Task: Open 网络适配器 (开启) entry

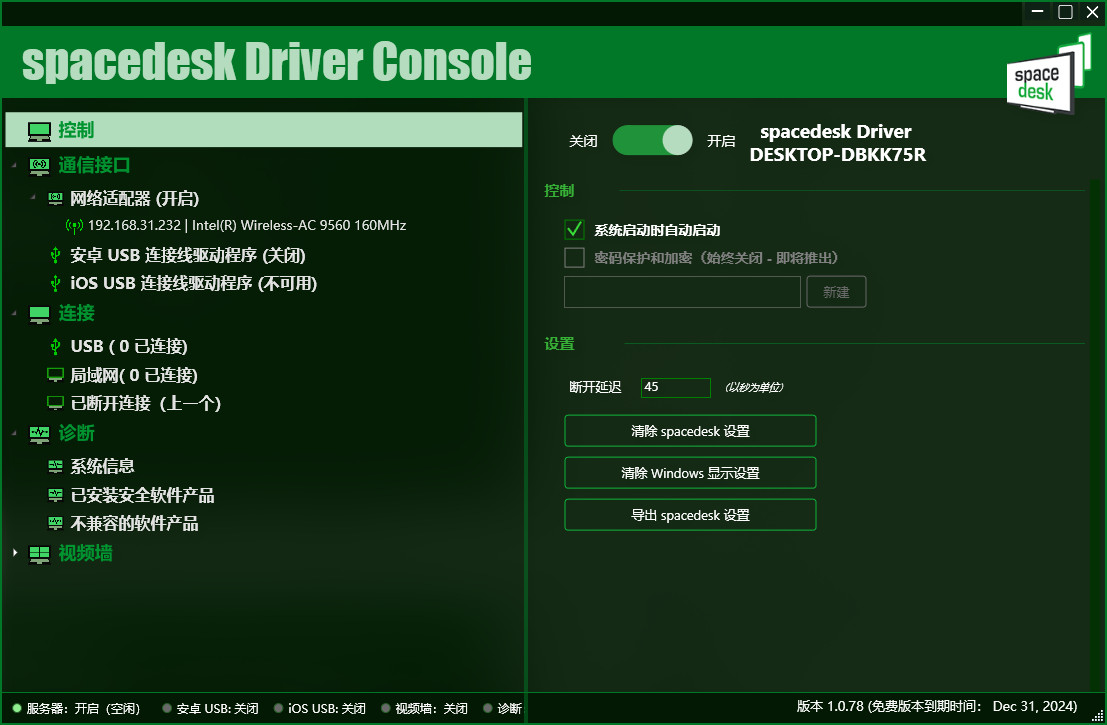Action: click(134, 198)
